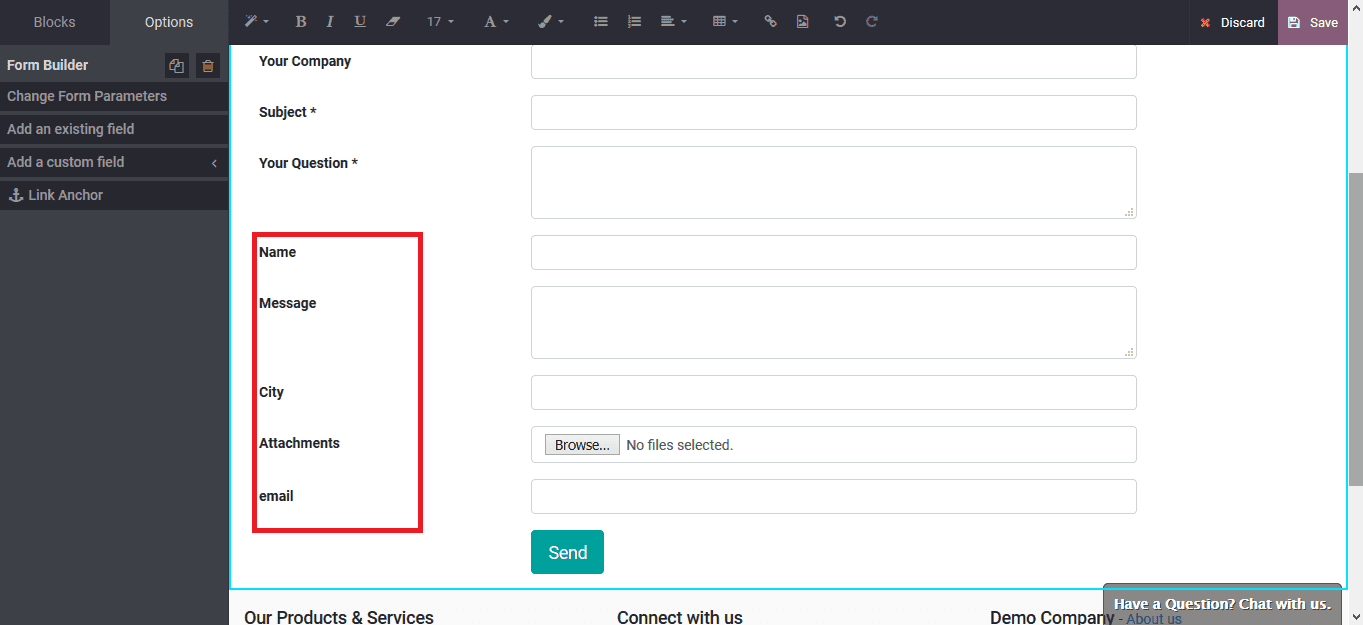Click Browse to attach a file
1363x625 pixels.
(x=582, y=445)
